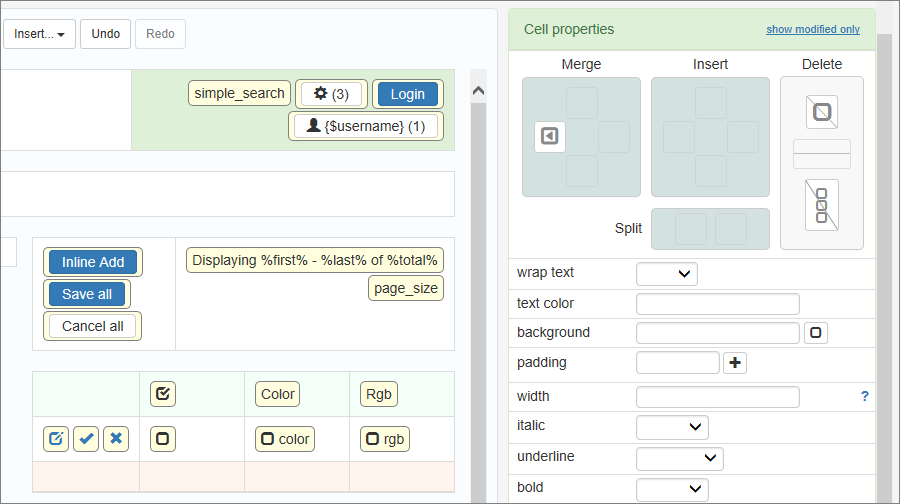This screenshot has height=504, width=900.
Task: Open the Insert... dropdown menu
Action: click(x=39, y=34)
